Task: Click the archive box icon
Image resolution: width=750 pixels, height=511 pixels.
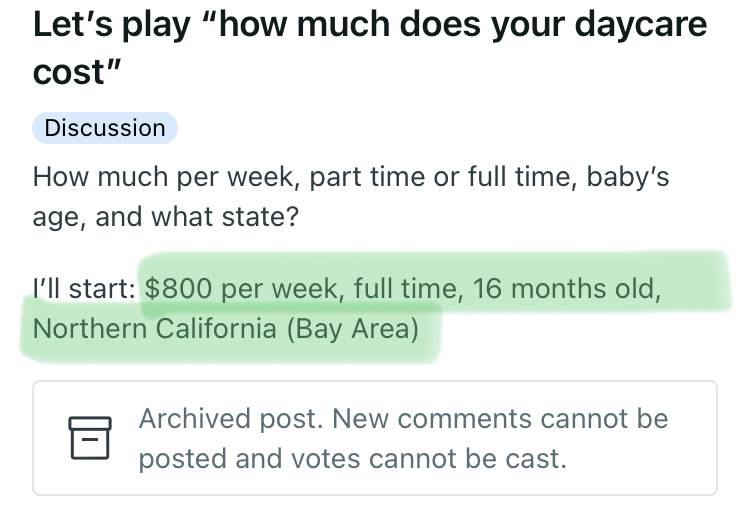Action: point(90,438)
